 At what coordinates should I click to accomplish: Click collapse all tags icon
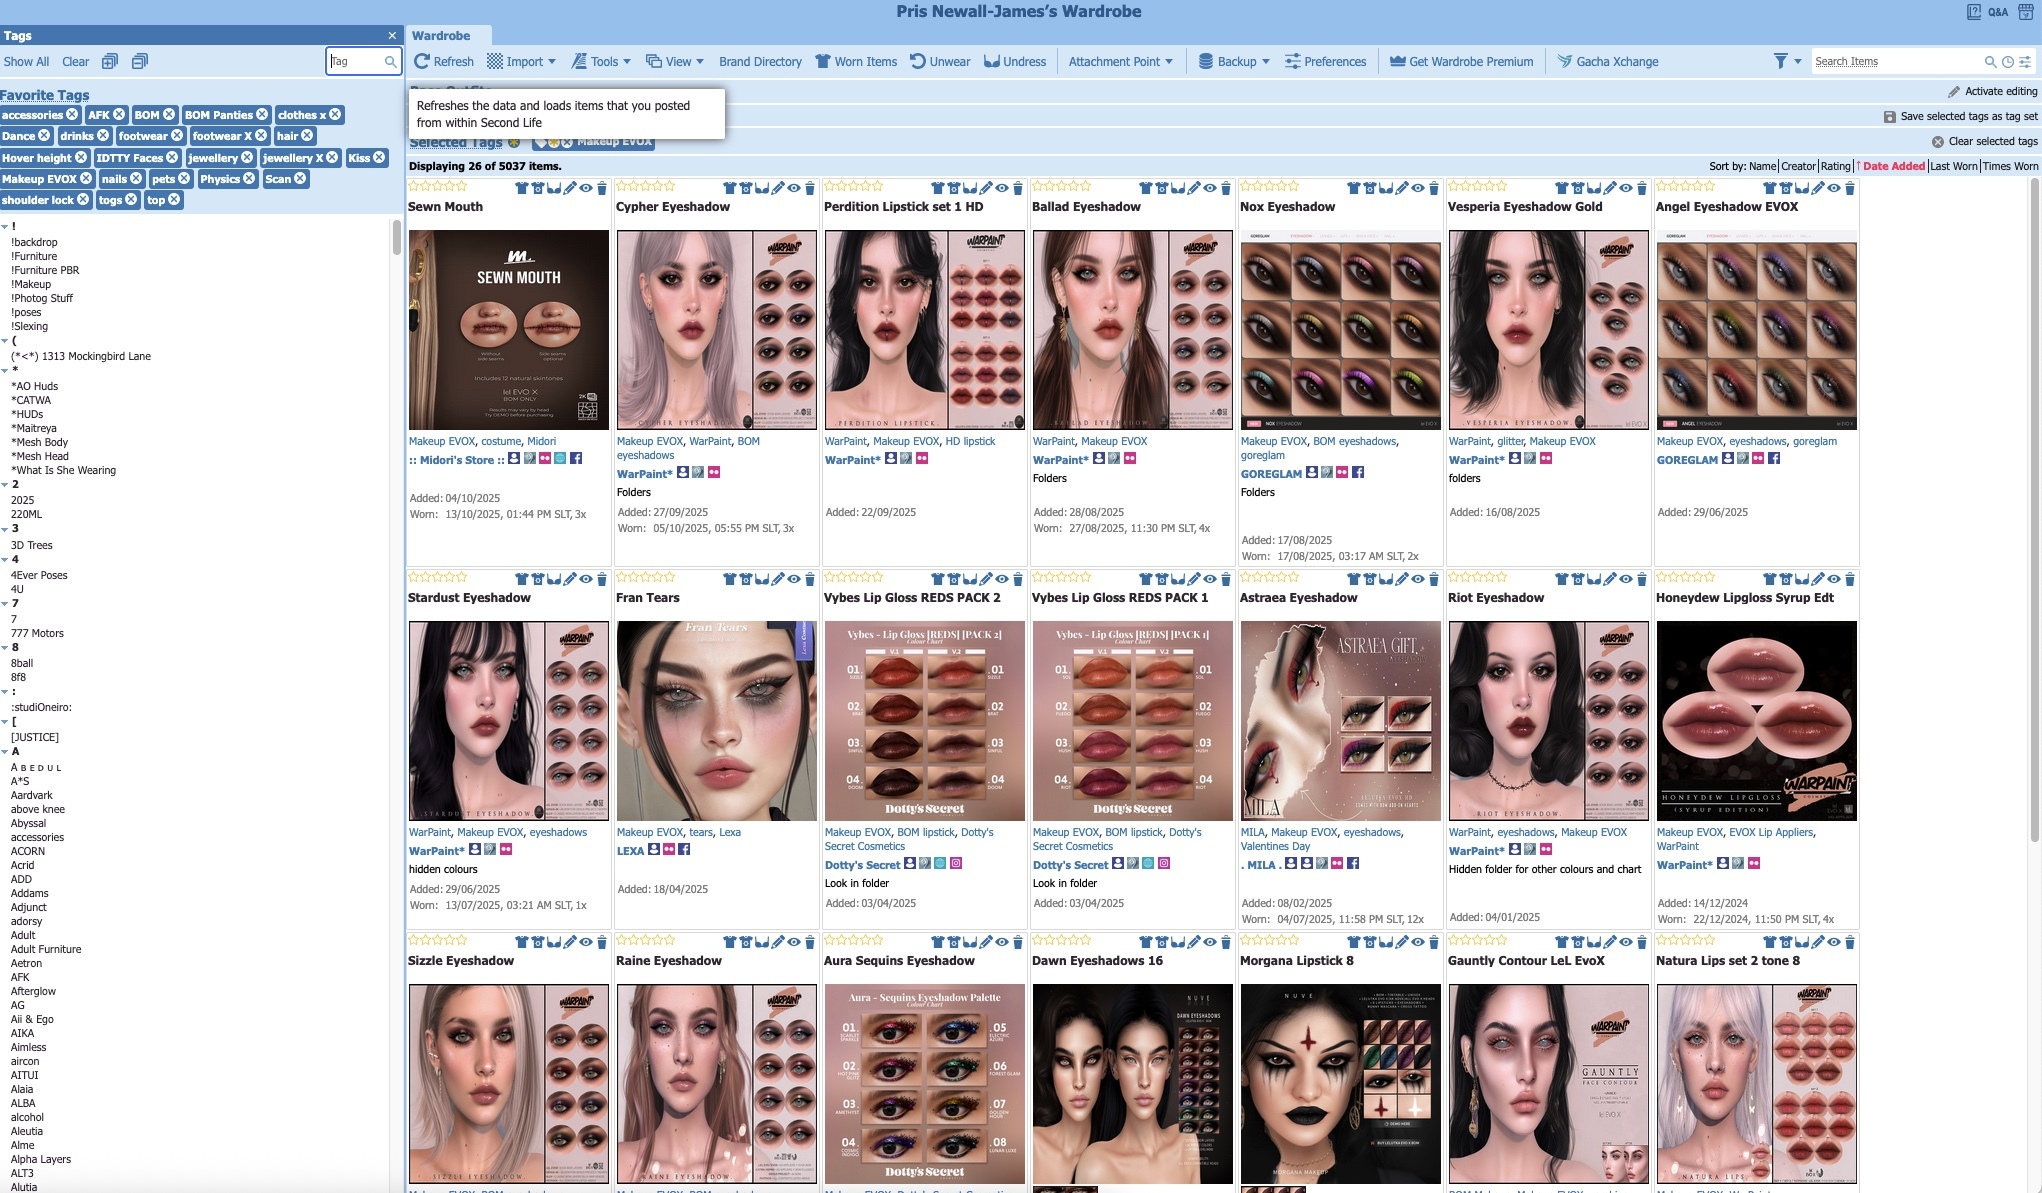coord(140,61)
